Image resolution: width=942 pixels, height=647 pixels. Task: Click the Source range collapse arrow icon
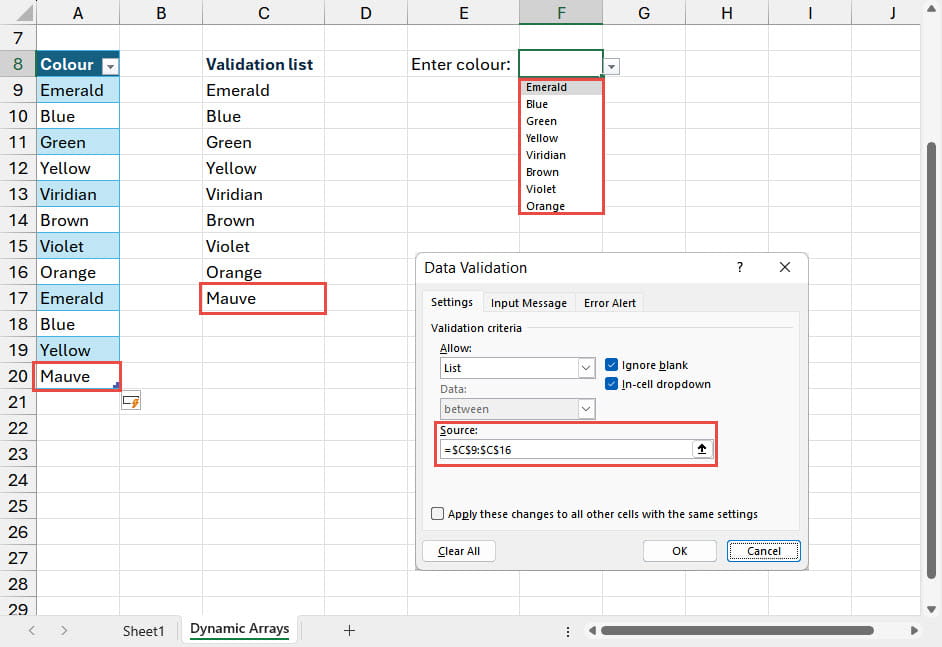(702, 450)
